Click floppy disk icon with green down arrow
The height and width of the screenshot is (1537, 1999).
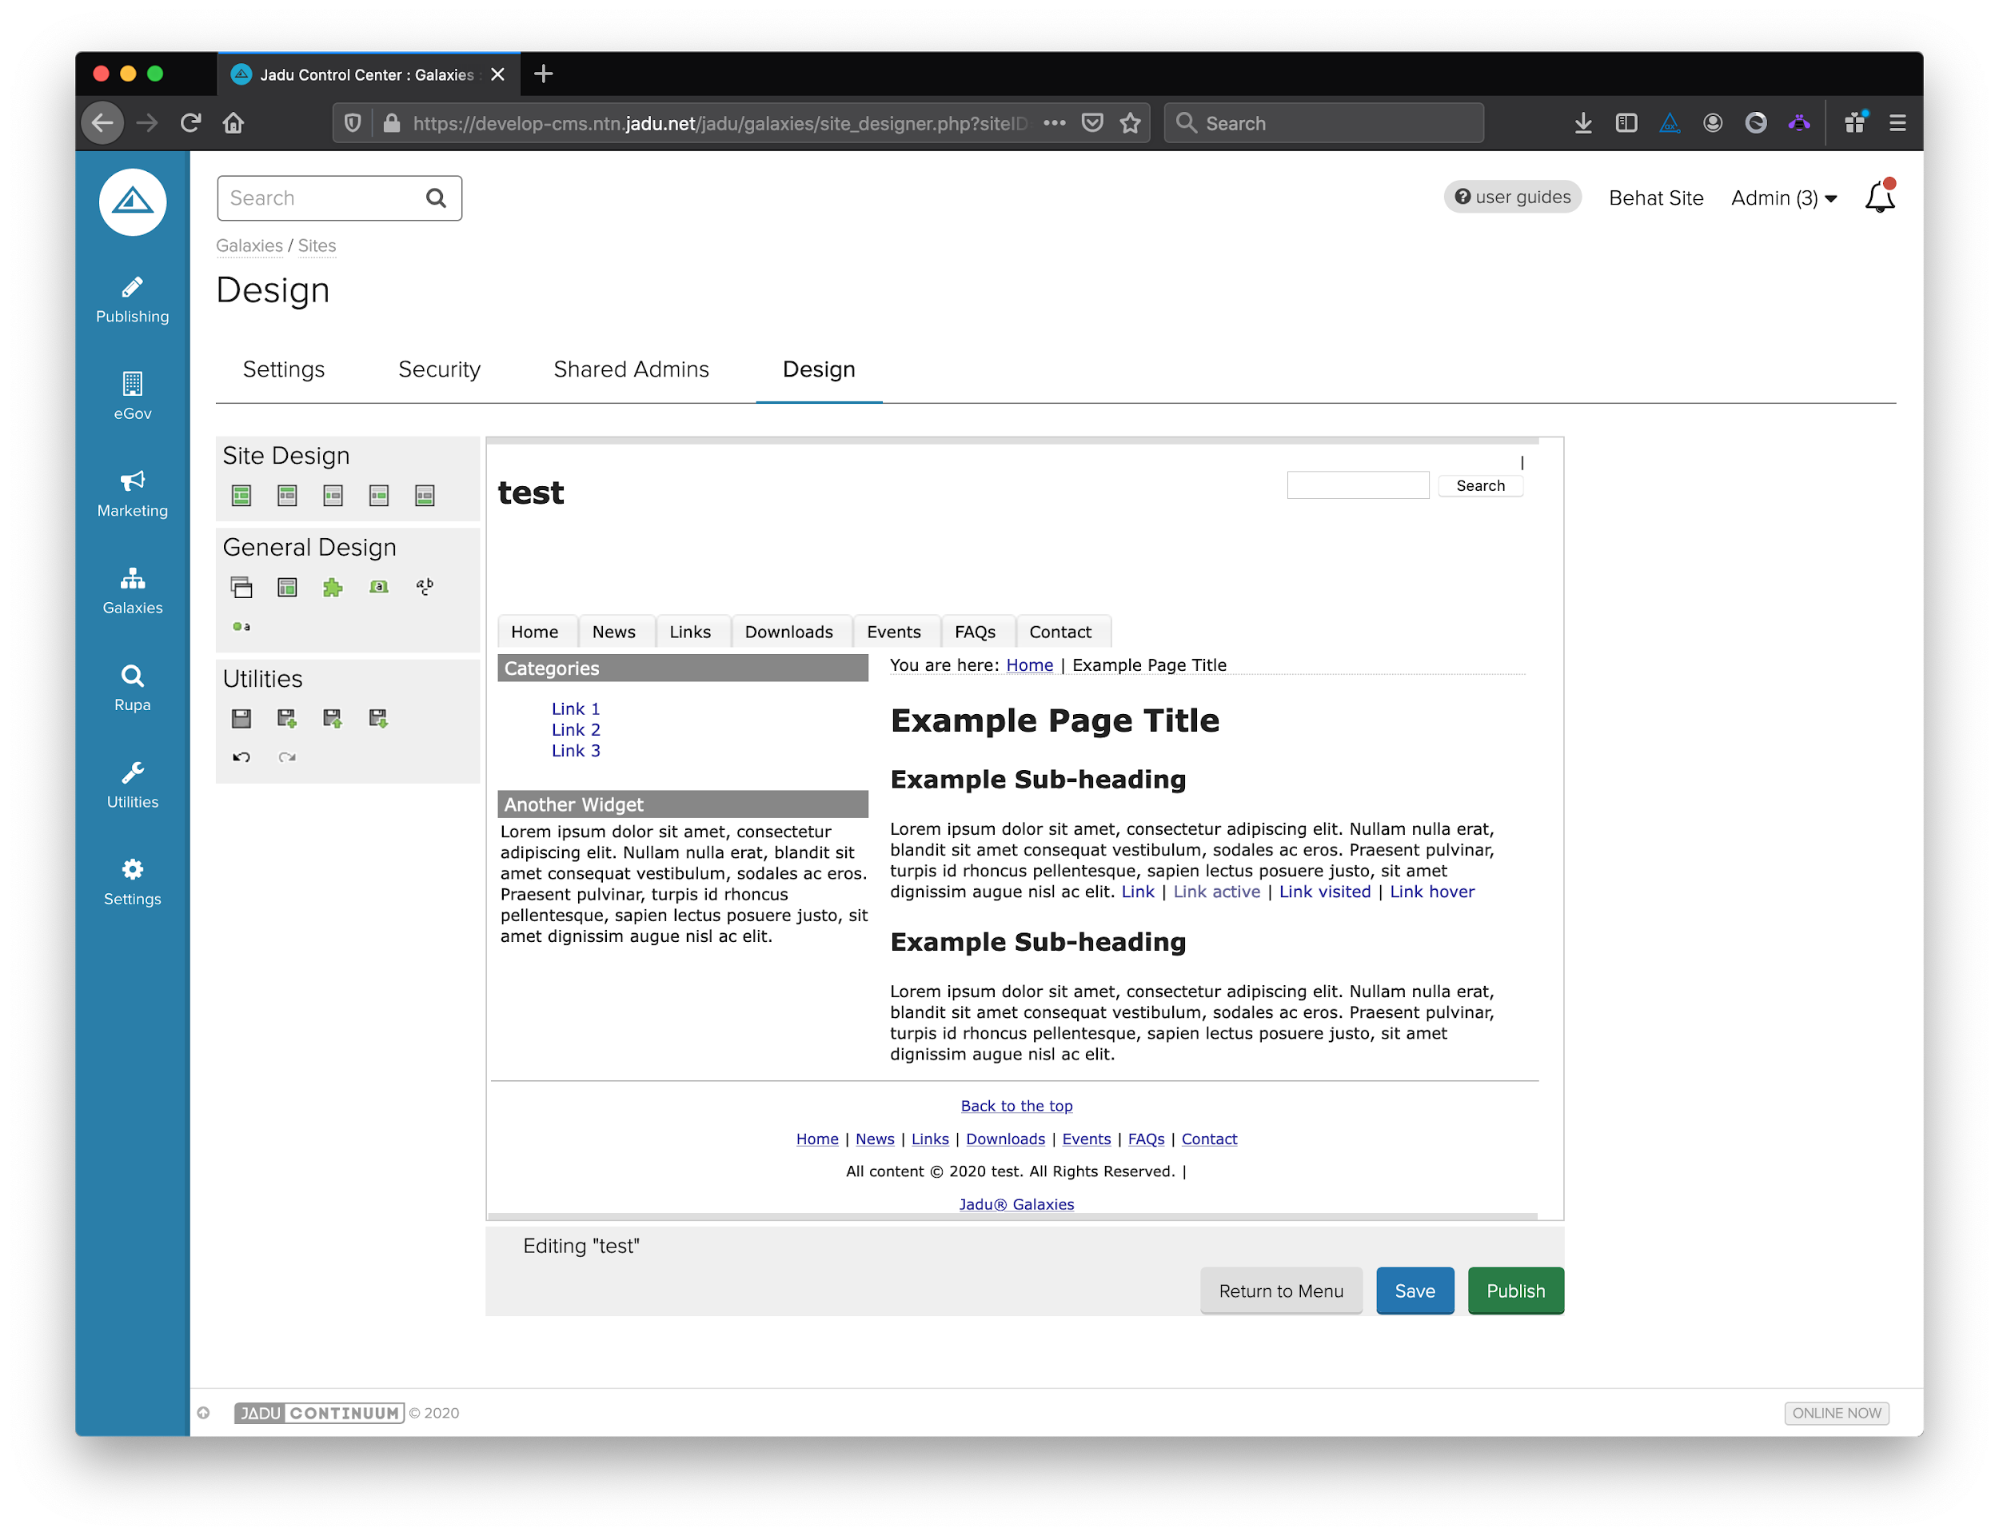click(378, 718)
